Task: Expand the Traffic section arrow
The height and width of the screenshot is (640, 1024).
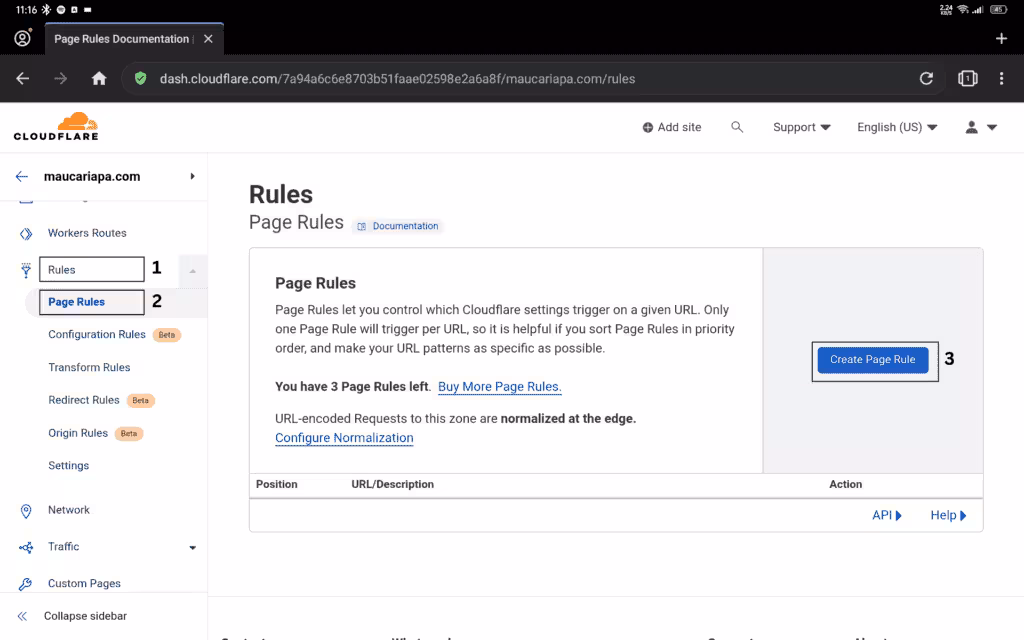Action: pyautogui.click(x=193, y=548)
